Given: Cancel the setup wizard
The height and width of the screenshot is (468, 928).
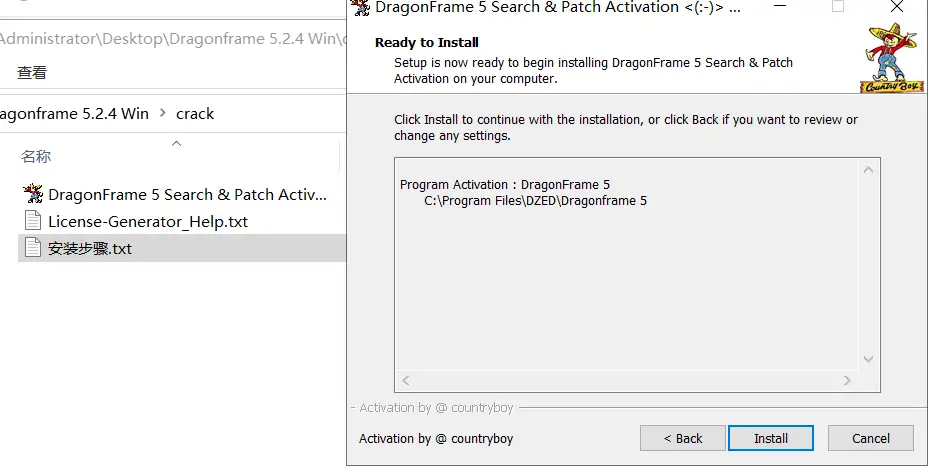Looking at the screenshot, I should coord(870,438).
